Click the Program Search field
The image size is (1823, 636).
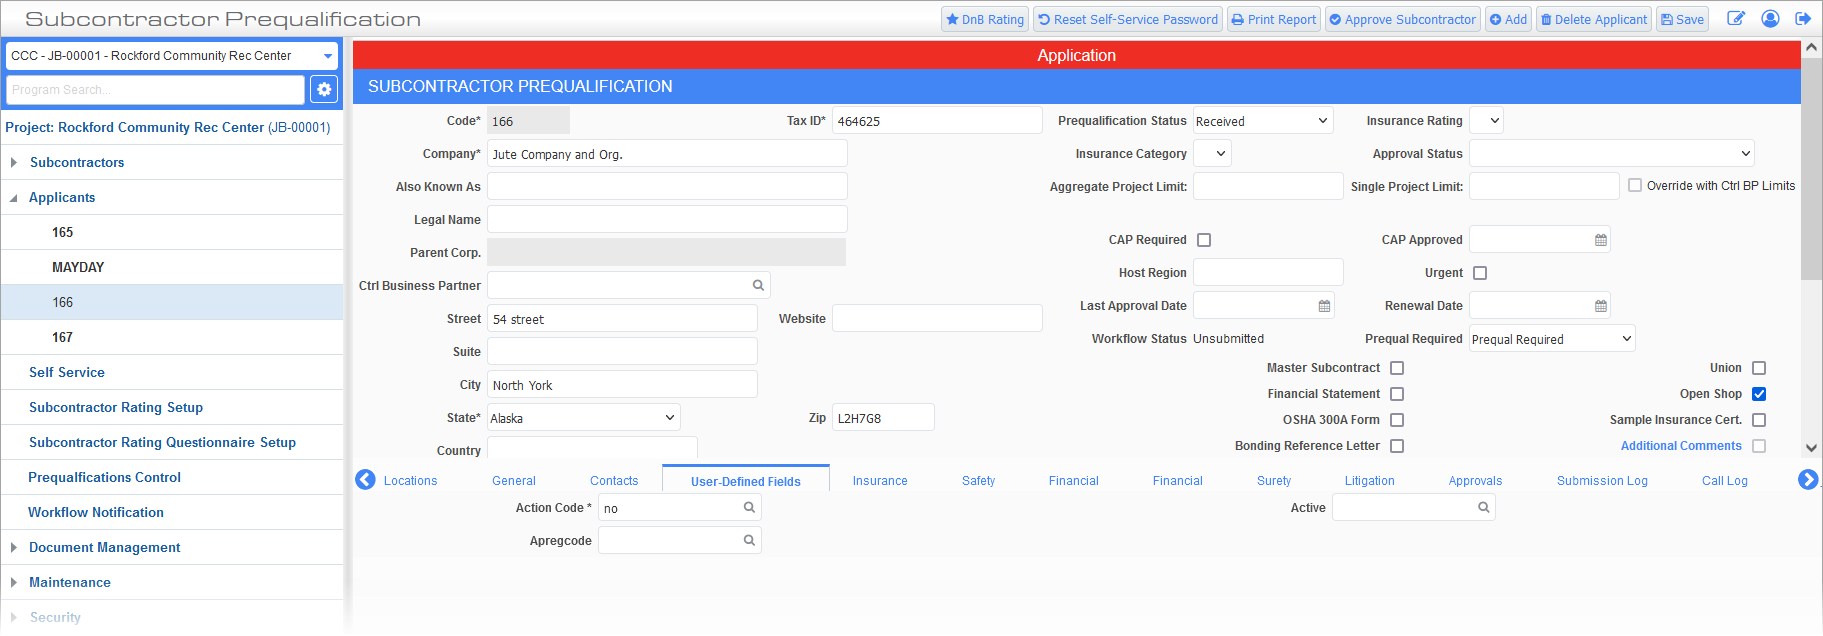coord(155,89)
